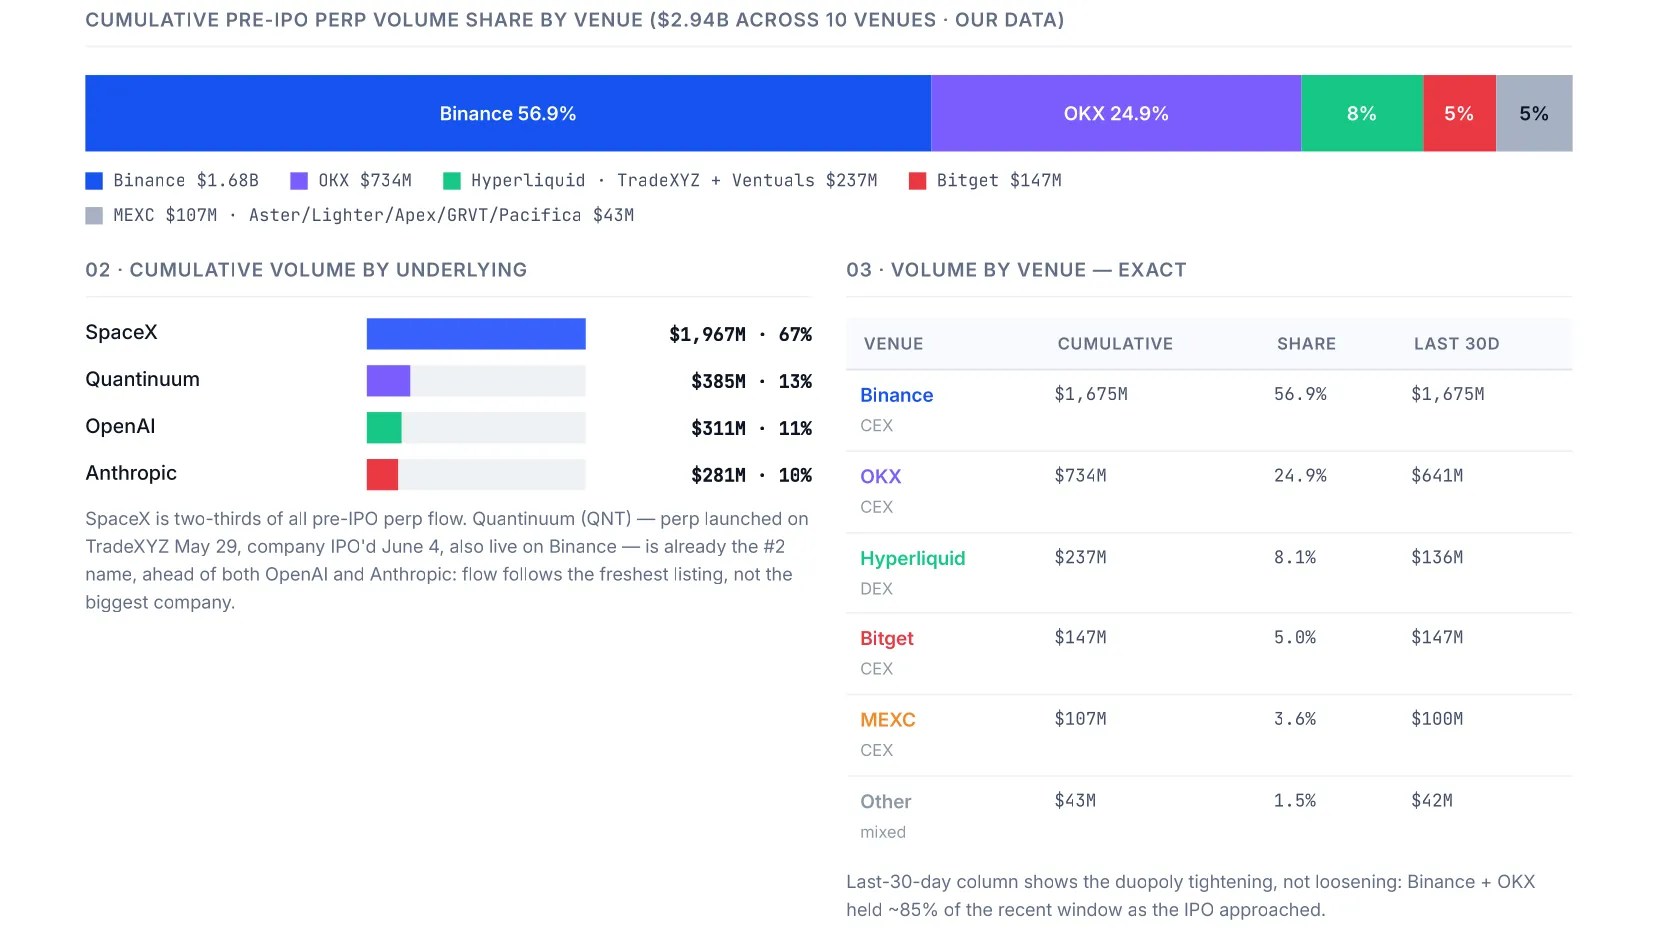This screenshot has height=943, width=1655.
Task: Click the LAST 30D column header
Action: [x=1456, y=344]
